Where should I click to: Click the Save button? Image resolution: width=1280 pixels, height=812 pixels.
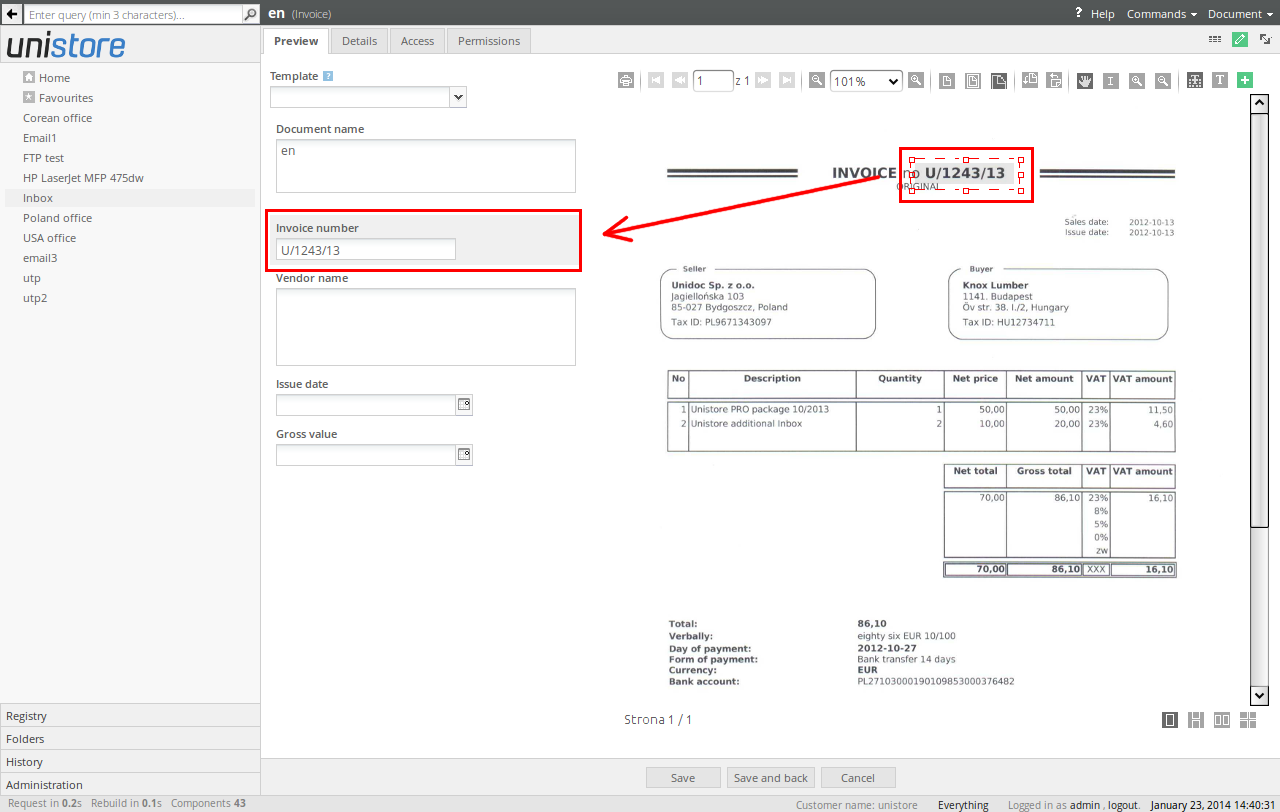coord(683,778)
